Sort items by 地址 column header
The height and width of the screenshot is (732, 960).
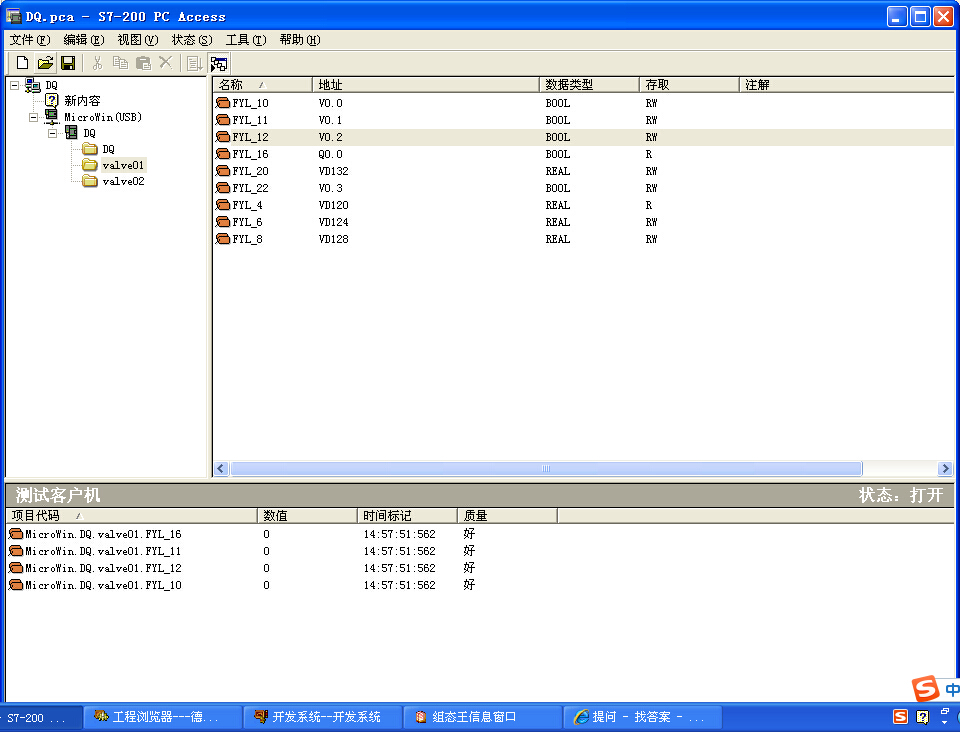426,84
